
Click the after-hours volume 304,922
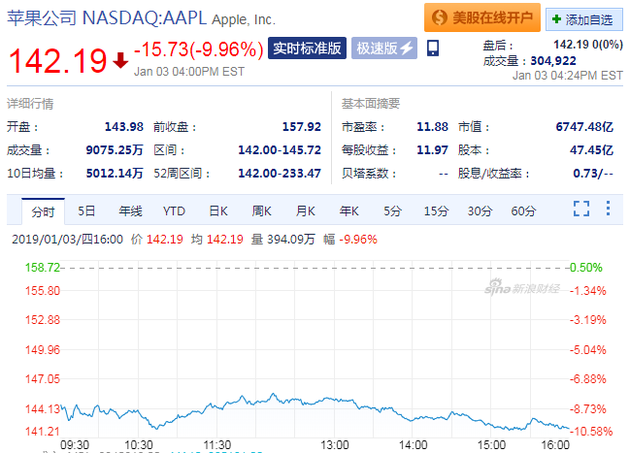pos(553,61)
